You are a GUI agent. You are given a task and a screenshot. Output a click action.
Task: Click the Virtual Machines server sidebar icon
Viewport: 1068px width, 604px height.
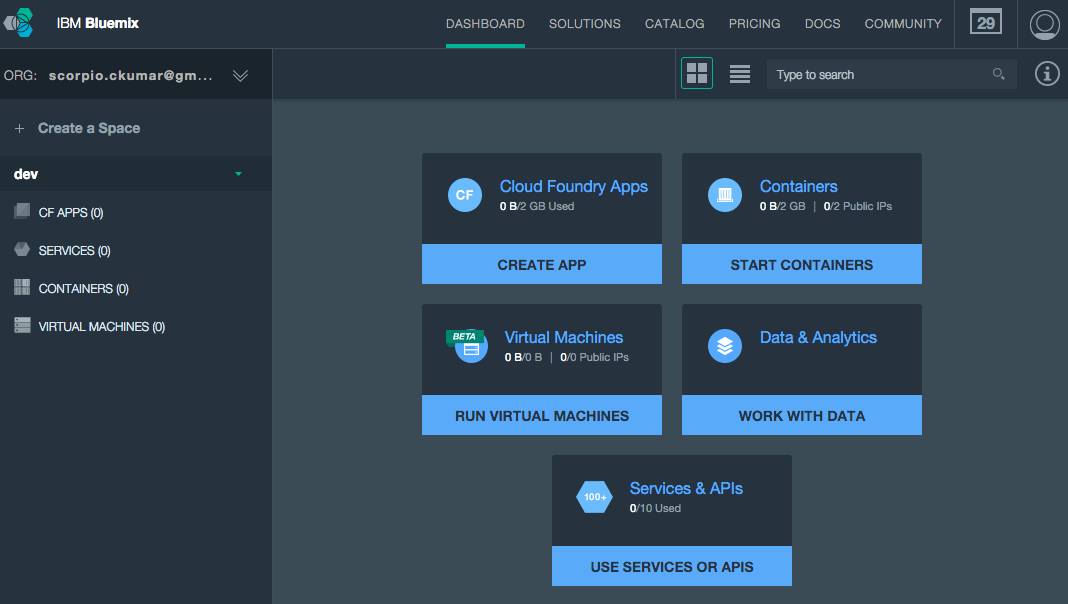pos(22,325)
